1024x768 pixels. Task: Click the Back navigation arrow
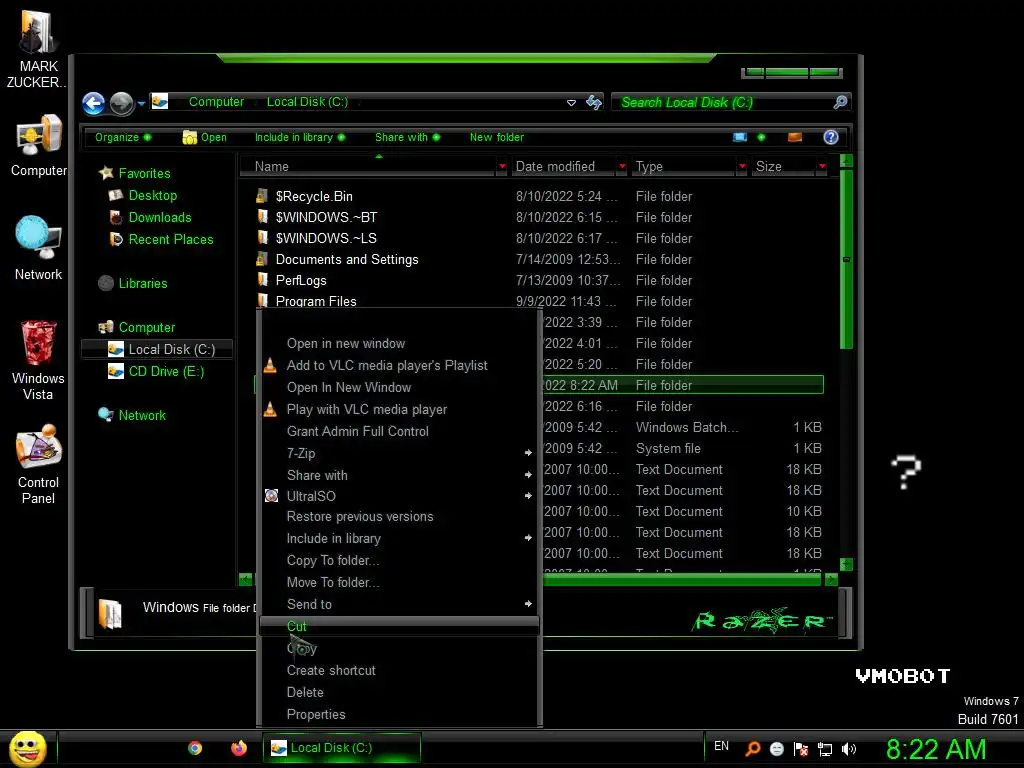(x=93, y=103)
